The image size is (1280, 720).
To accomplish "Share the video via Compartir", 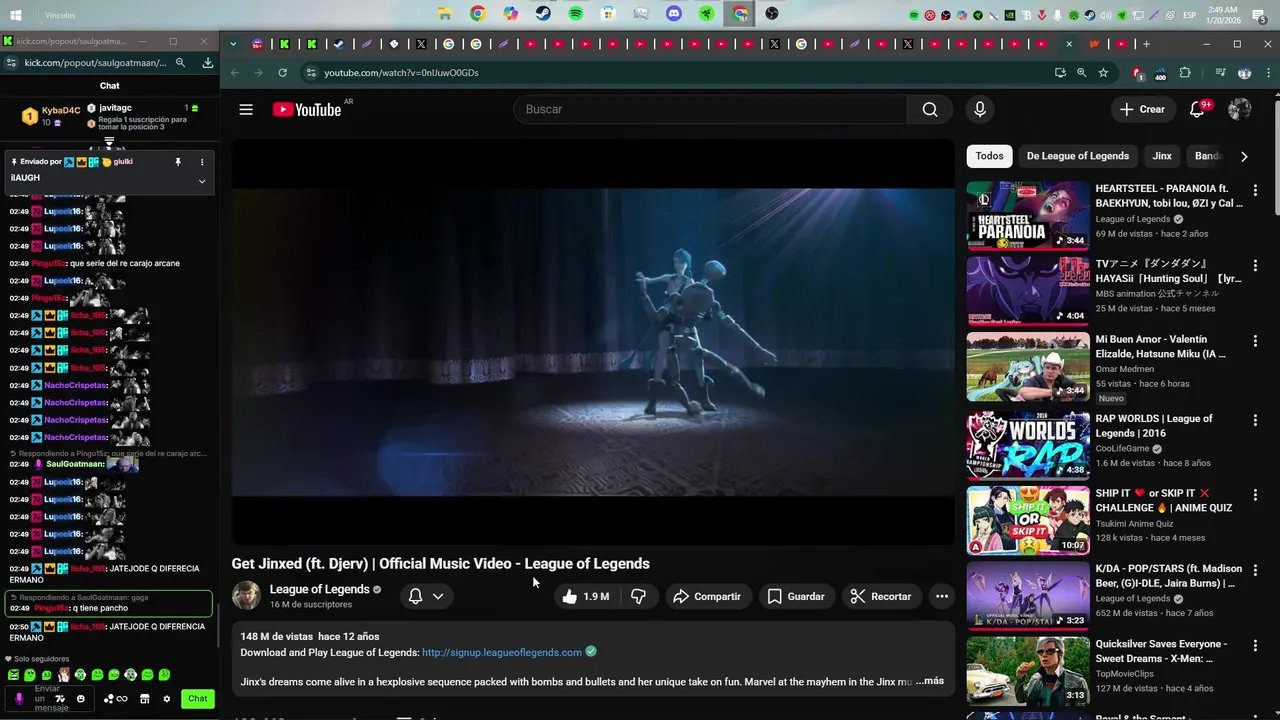I will pos(707,596).
